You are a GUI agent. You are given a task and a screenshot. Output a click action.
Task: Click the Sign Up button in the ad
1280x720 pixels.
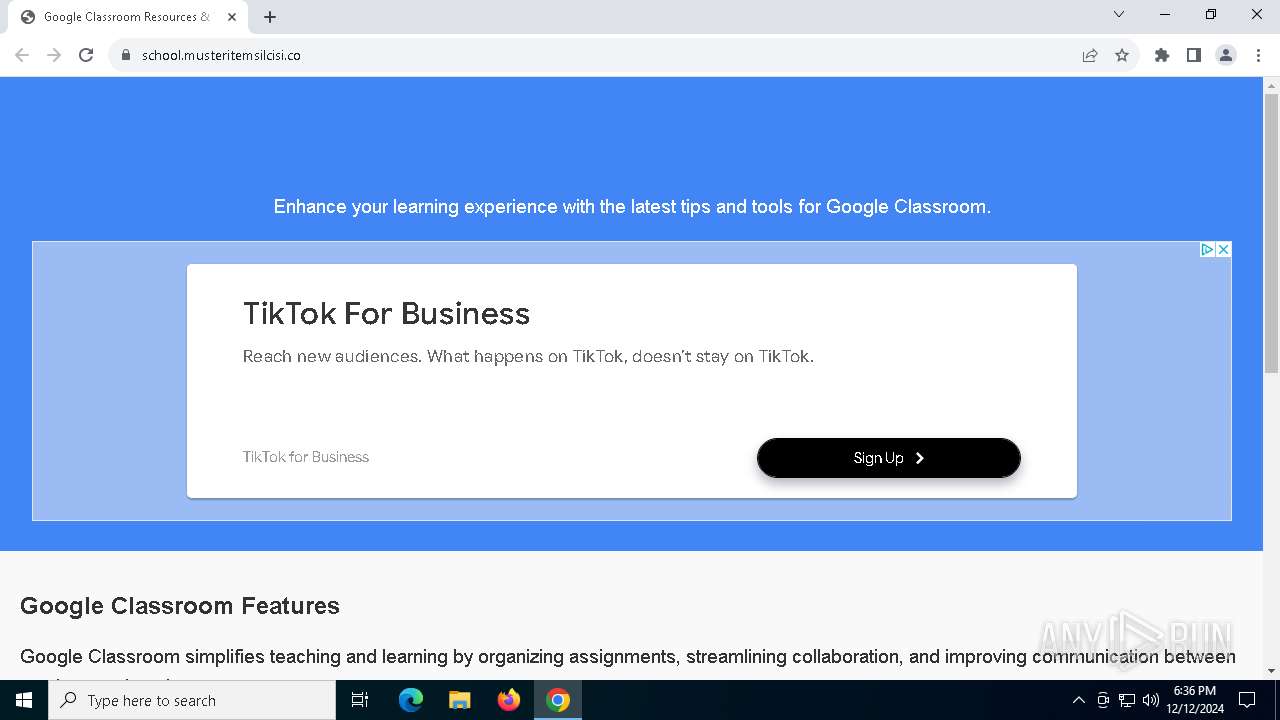click(888, 458)
